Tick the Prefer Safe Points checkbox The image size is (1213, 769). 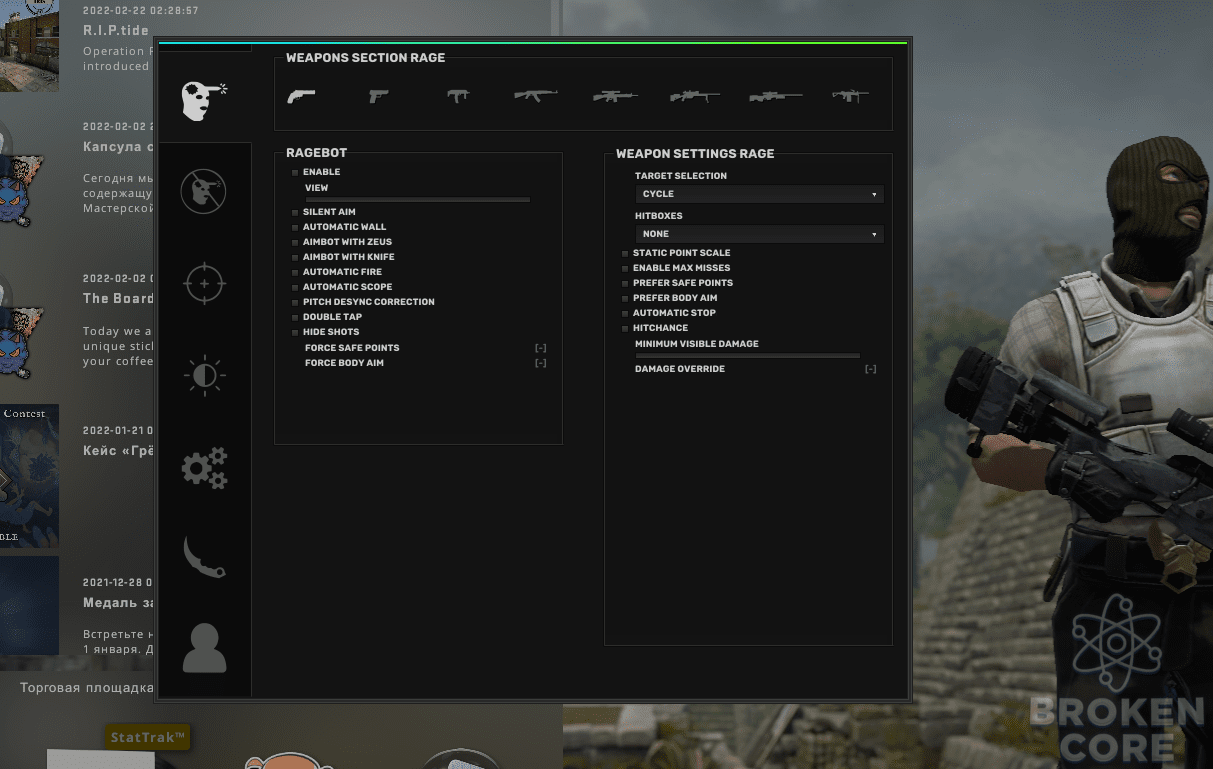625,284
